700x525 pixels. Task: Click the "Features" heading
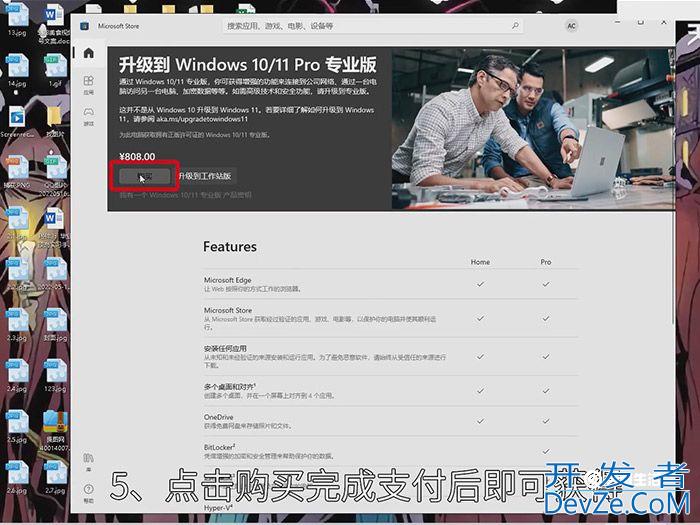click(x=230, y=247)
